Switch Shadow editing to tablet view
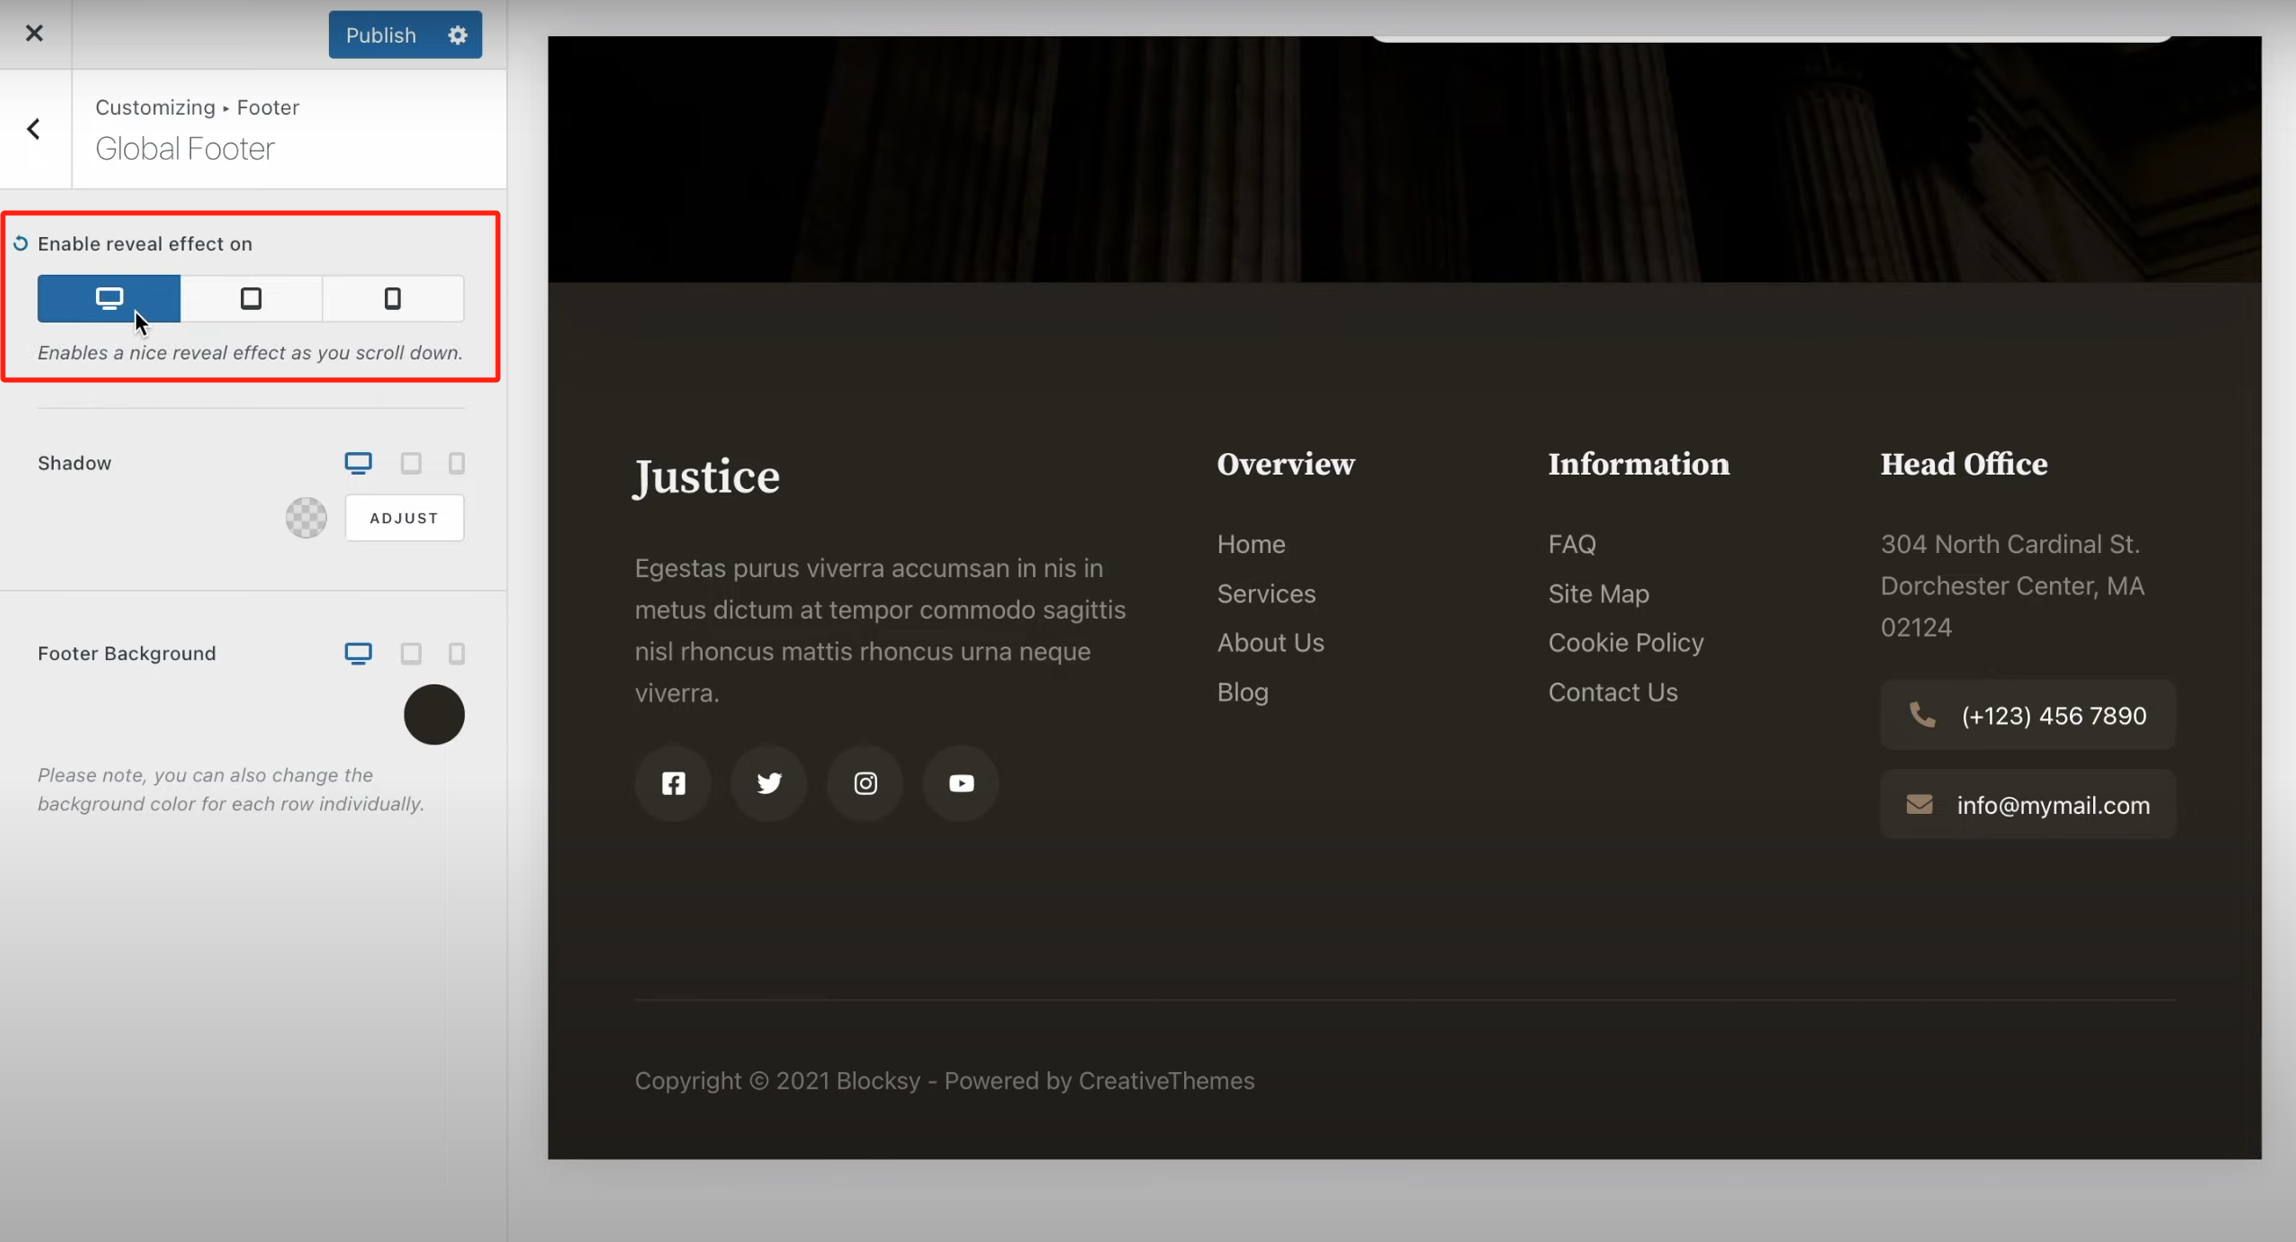This screenshot has width=2296, height=1242. 410,462
